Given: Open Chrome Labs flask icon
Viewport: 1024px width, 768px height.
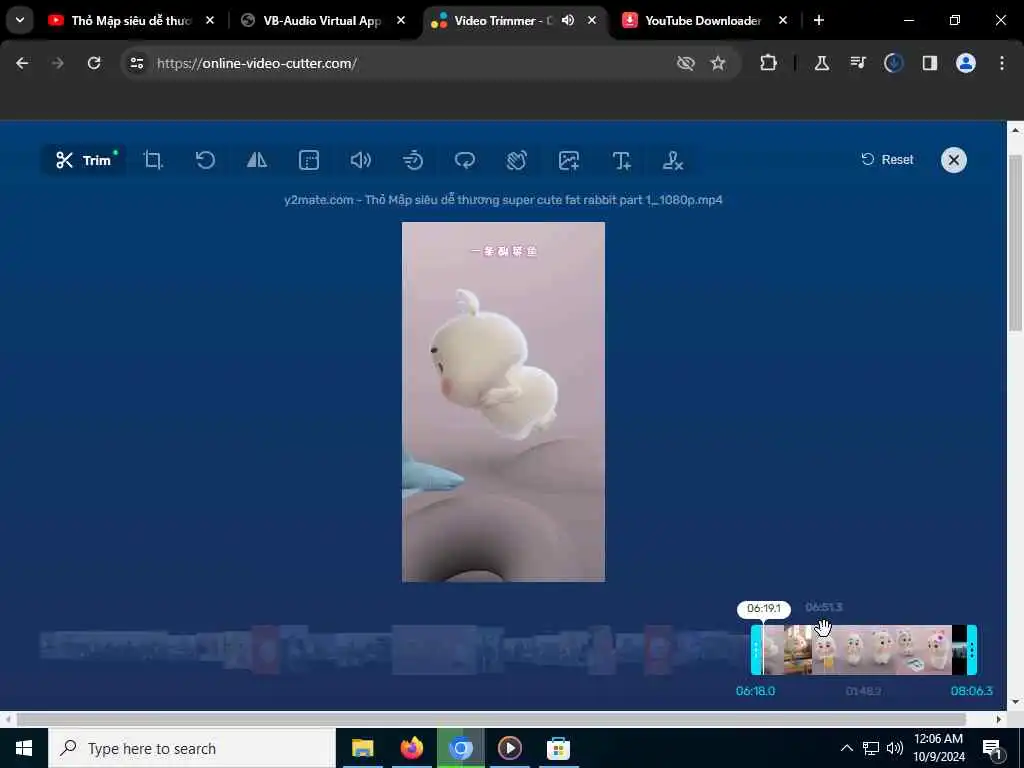Looking at the screenshot, I should [x=822, y=63].
